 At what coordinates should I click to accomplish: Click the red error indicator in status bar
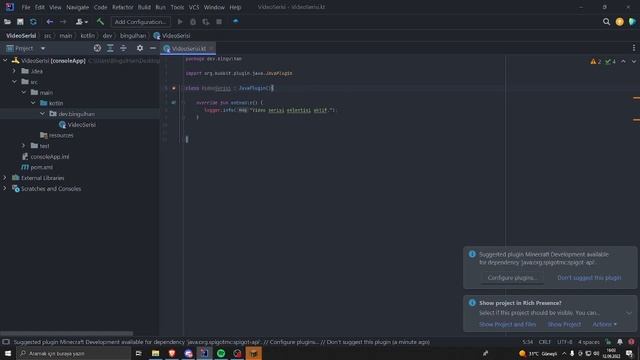[x=631, y=342]
